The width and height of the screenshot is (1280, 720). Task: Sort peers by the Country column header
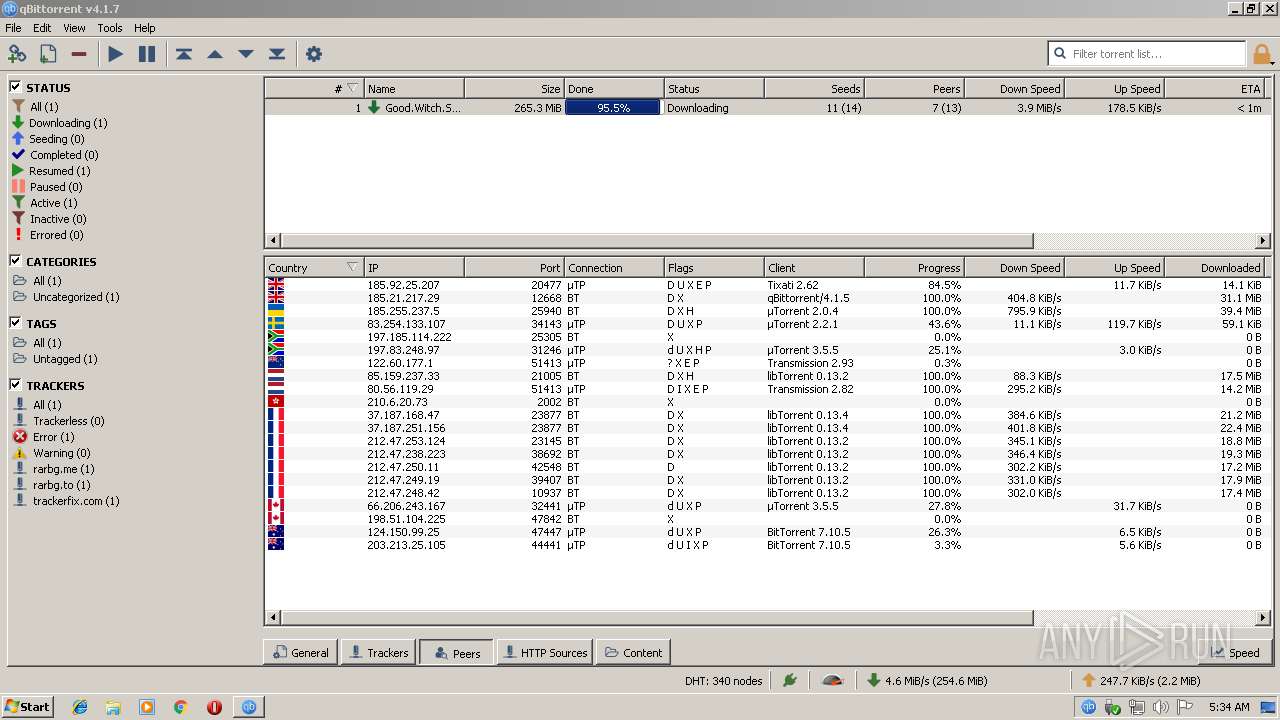(x=314, y=267)
